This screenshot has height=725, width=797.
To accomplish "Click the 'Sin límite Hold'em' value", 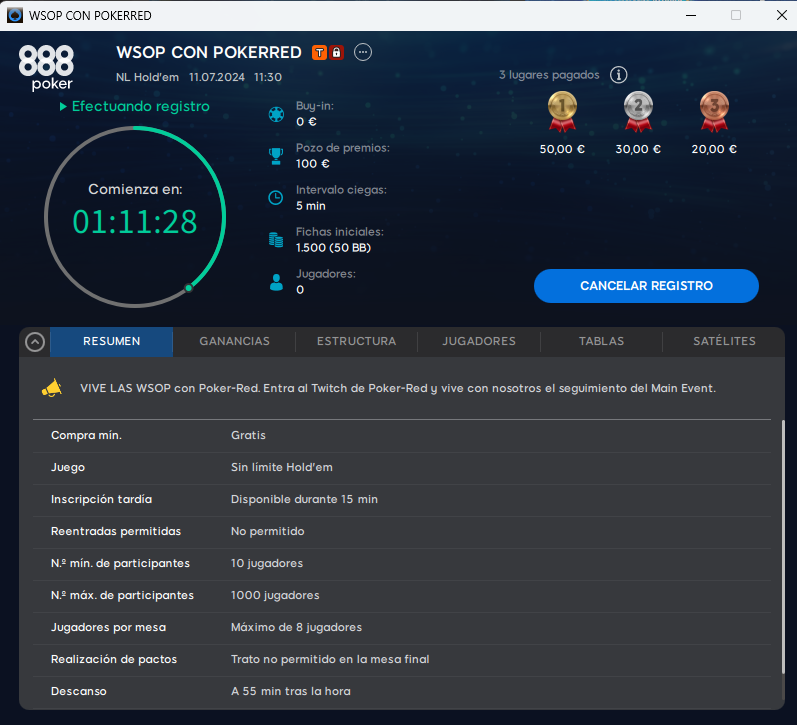I will pyautogui.click(x=282, y=467).
